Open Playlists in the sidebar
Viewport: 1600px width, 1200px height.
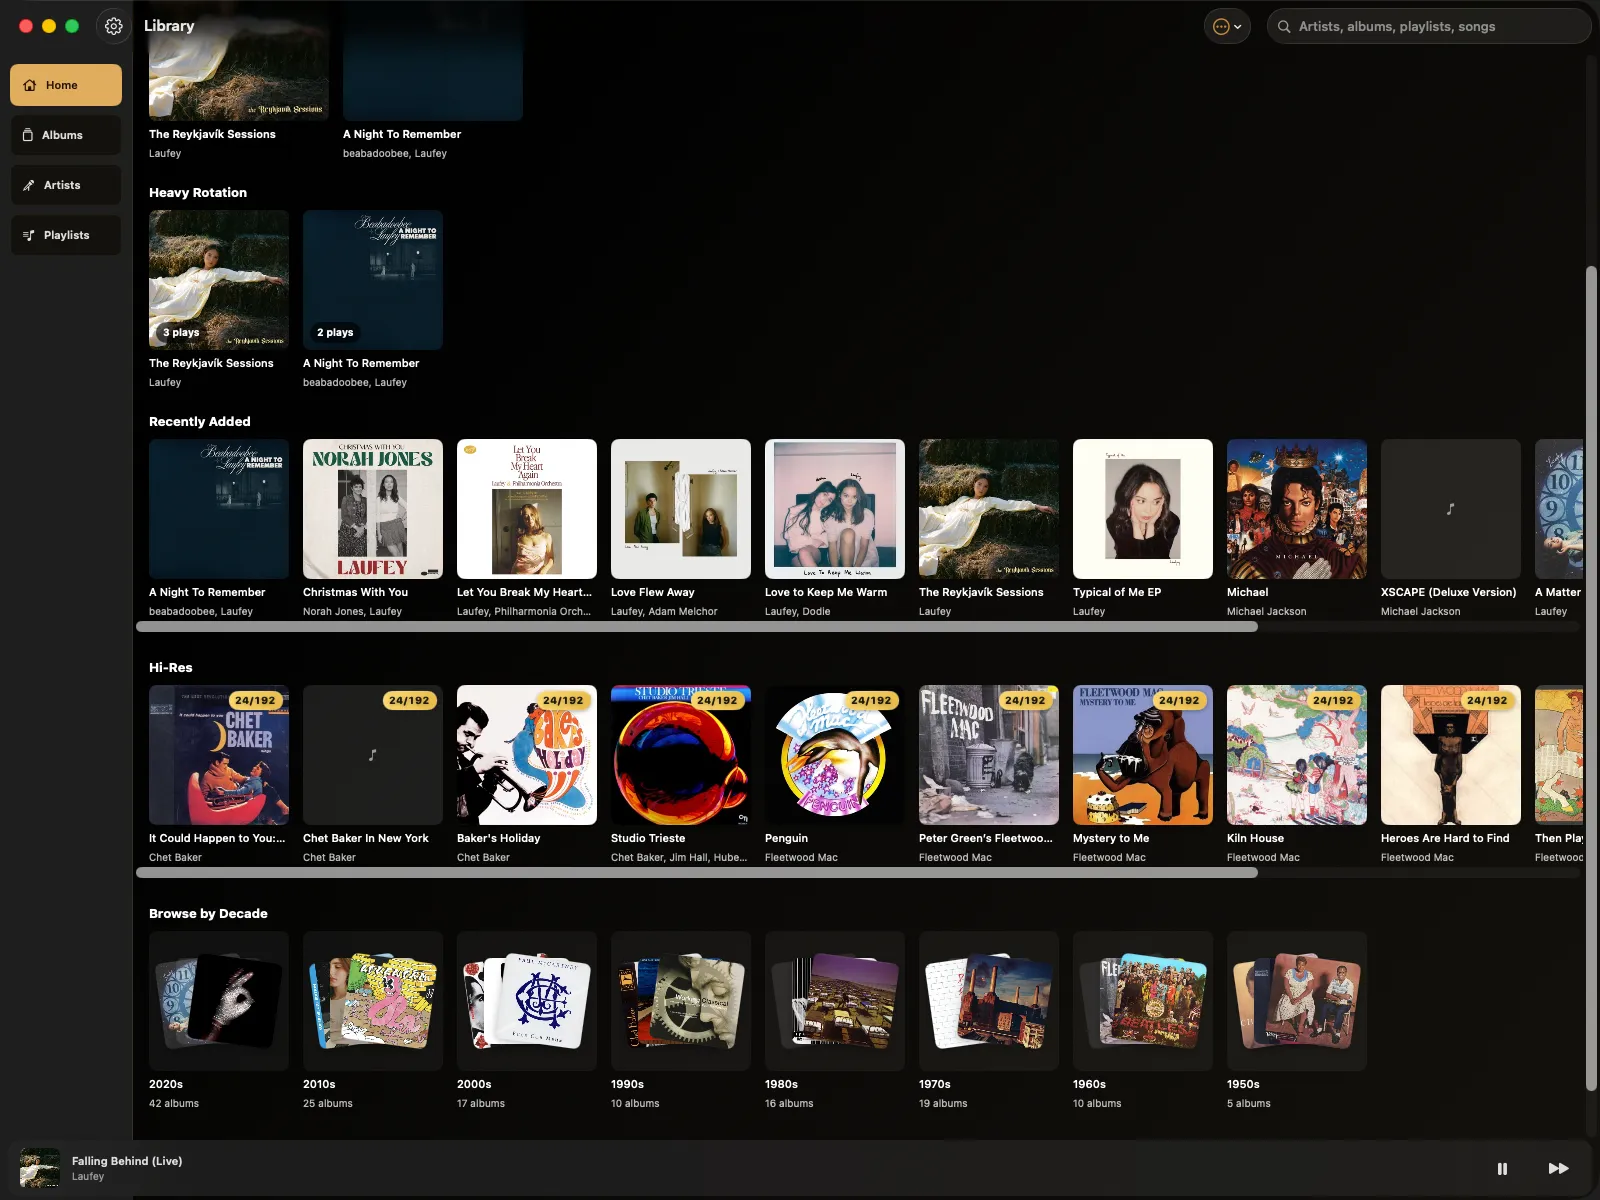tap(66, 235)
